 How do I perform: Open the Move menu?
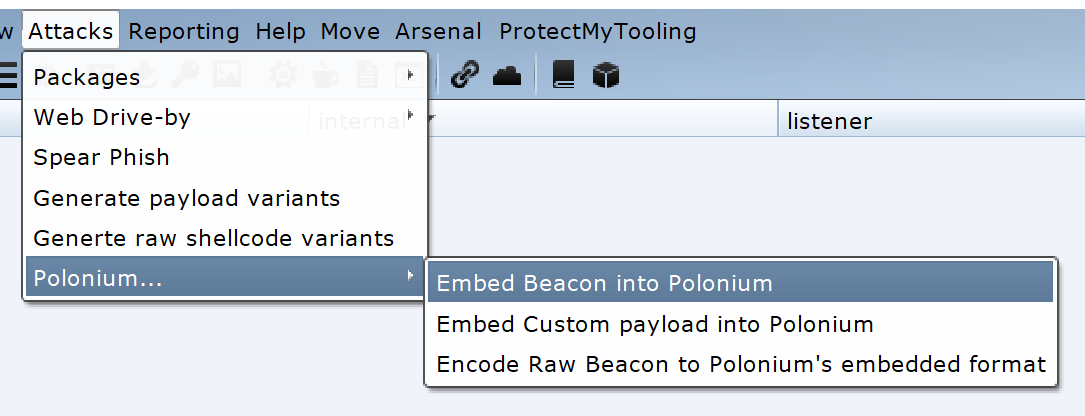pyautogui.click(x=350, y=31)
